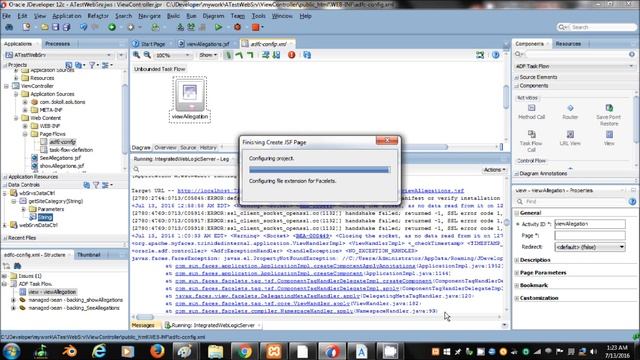Click ApplicationImpl.createComponent stack trace link
The width and height of the screenshot is (640, 360).
(x=269, y=273)
